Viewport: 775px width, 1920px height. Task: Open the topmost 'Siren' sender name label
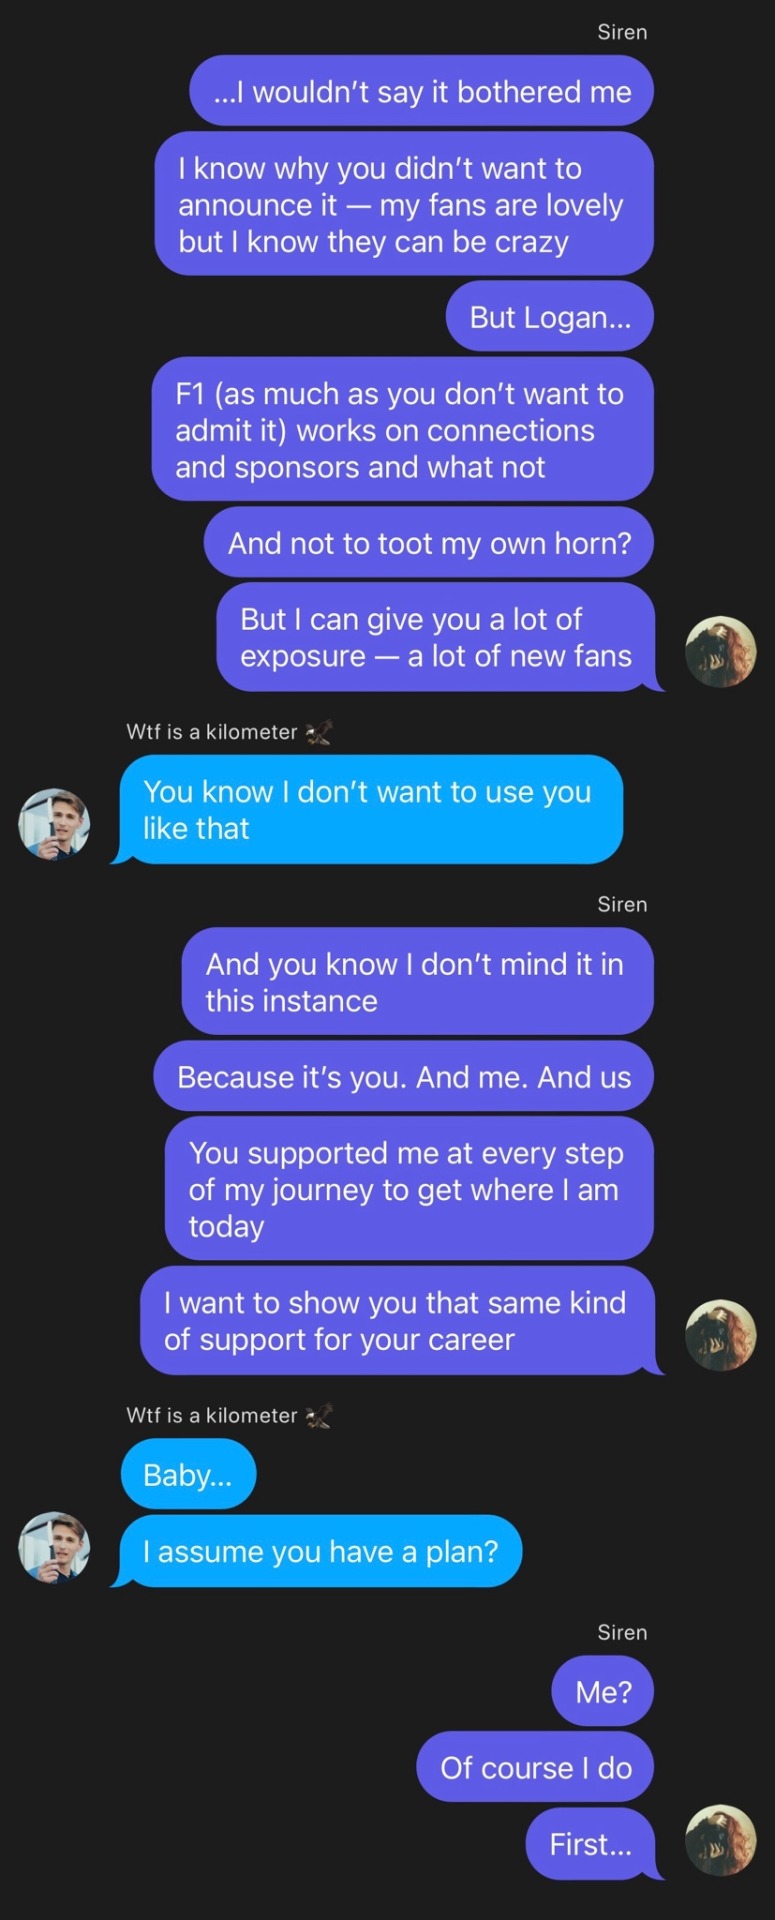(622, 32)
